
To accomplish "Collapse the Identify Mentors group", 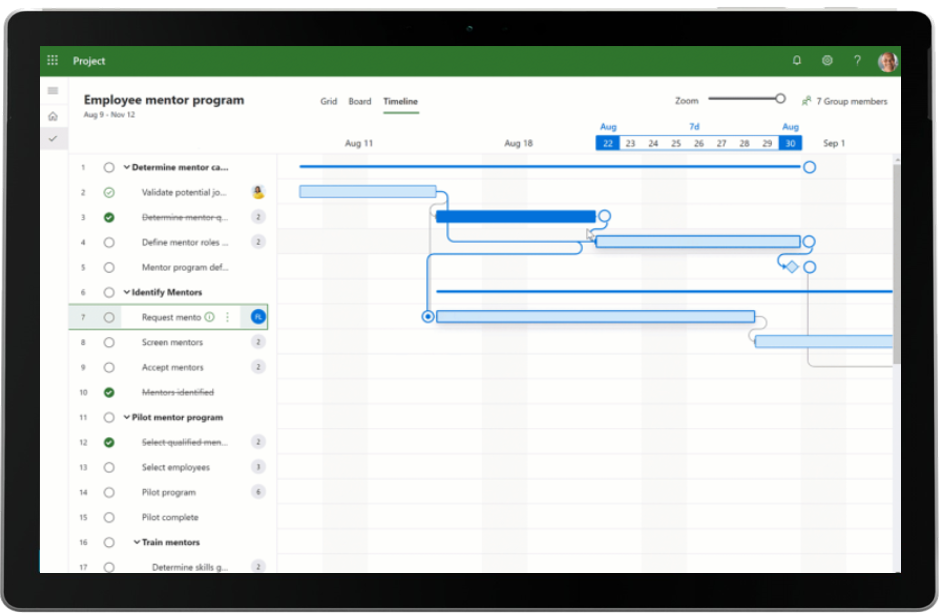I will (127, 292).
